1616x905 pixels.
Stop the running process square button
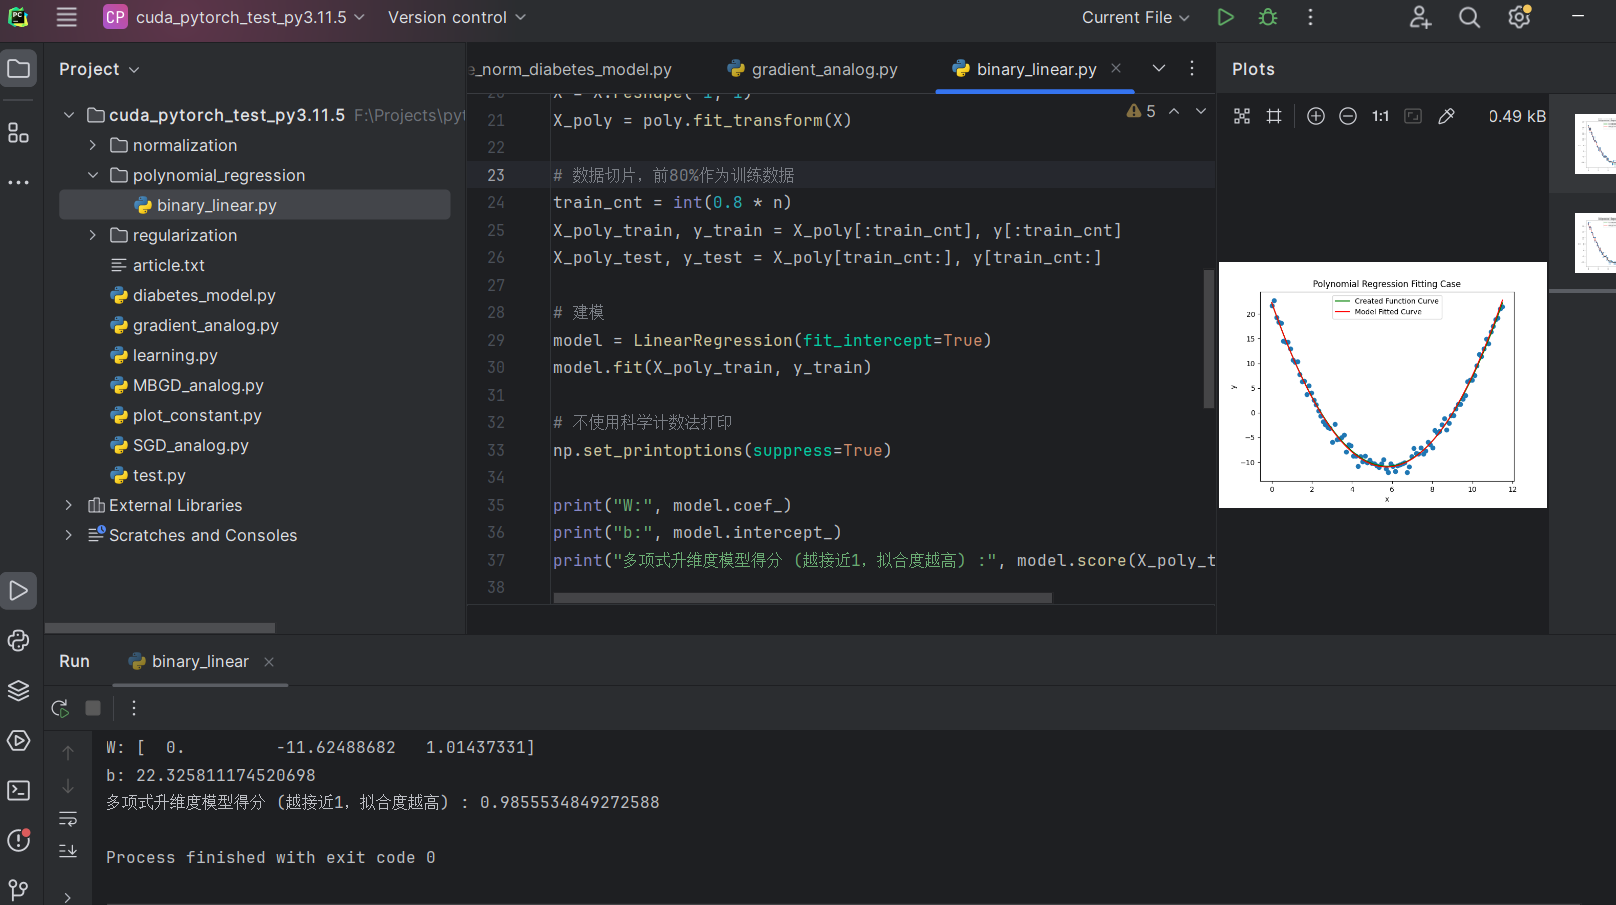(93, 708)
